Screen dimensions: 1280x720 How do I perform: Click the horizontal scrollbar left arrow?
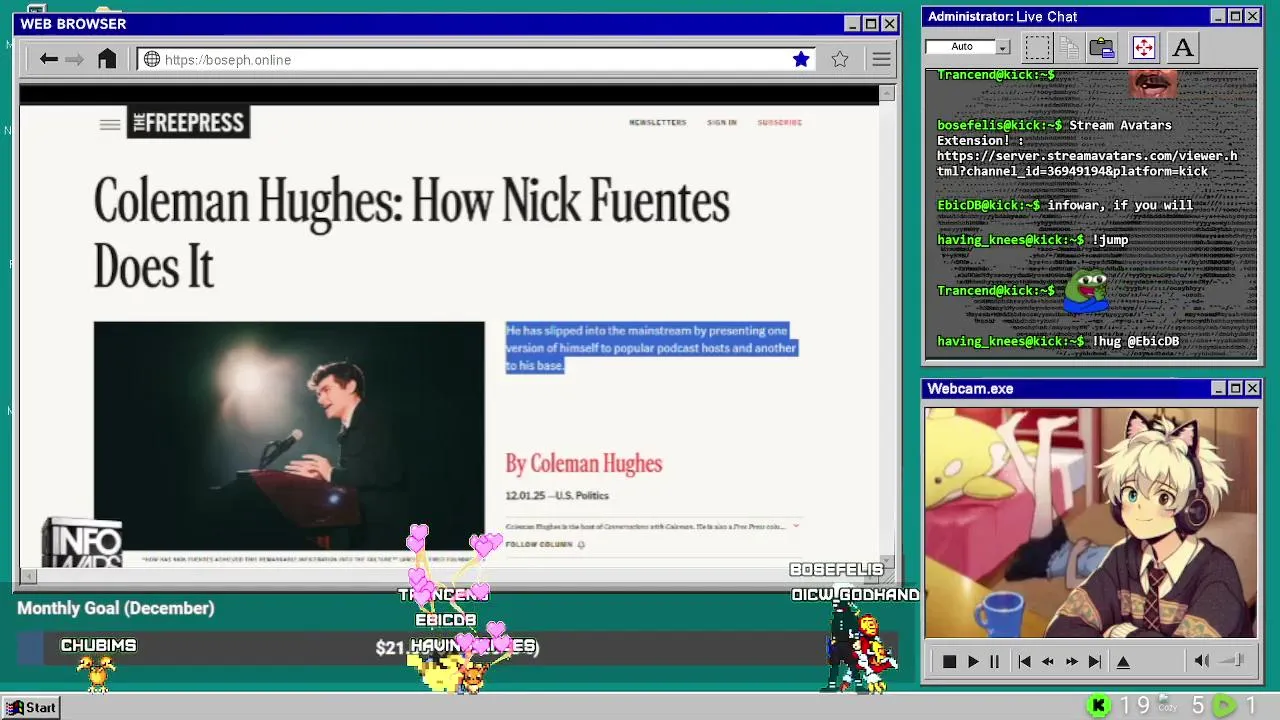pyautogui.click(x=29, y=575)
